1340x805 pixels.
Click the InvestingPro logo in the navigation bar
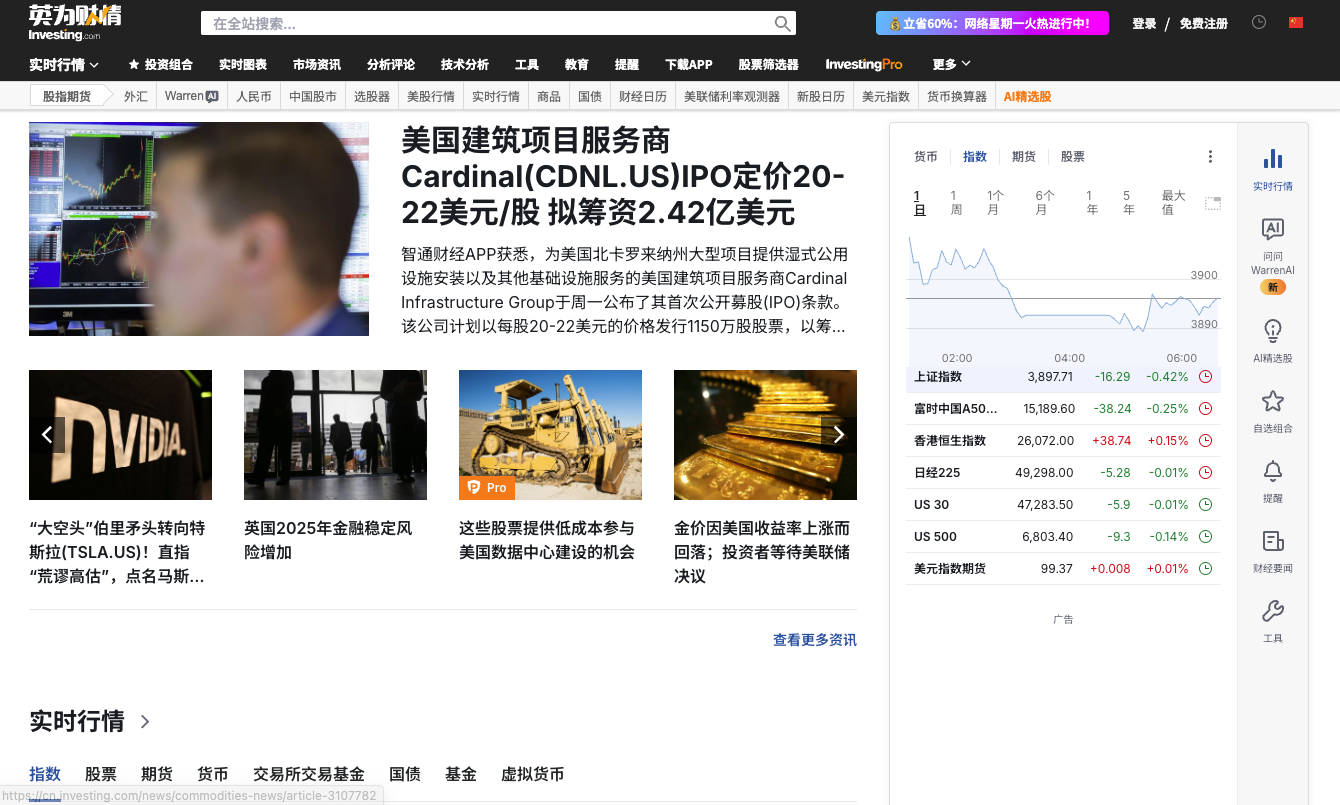863,64
